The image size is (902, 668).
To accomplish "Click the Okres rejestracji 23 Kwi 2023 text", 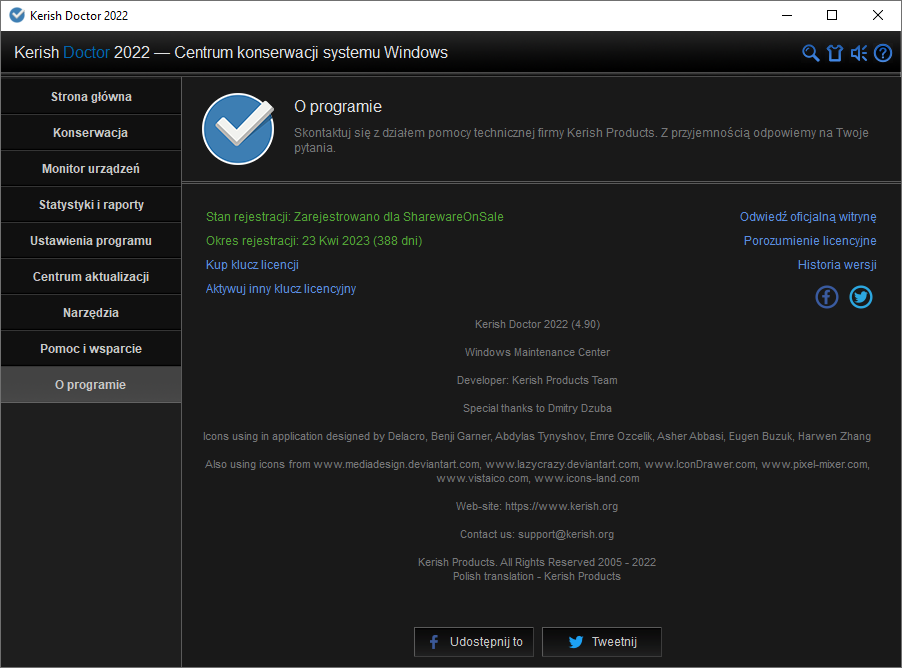I will [314, 241].
